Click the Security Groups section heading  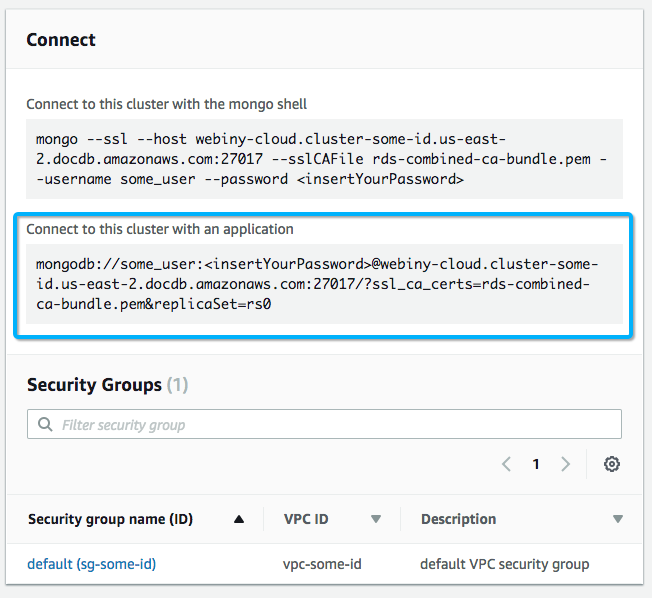point(94,385)
